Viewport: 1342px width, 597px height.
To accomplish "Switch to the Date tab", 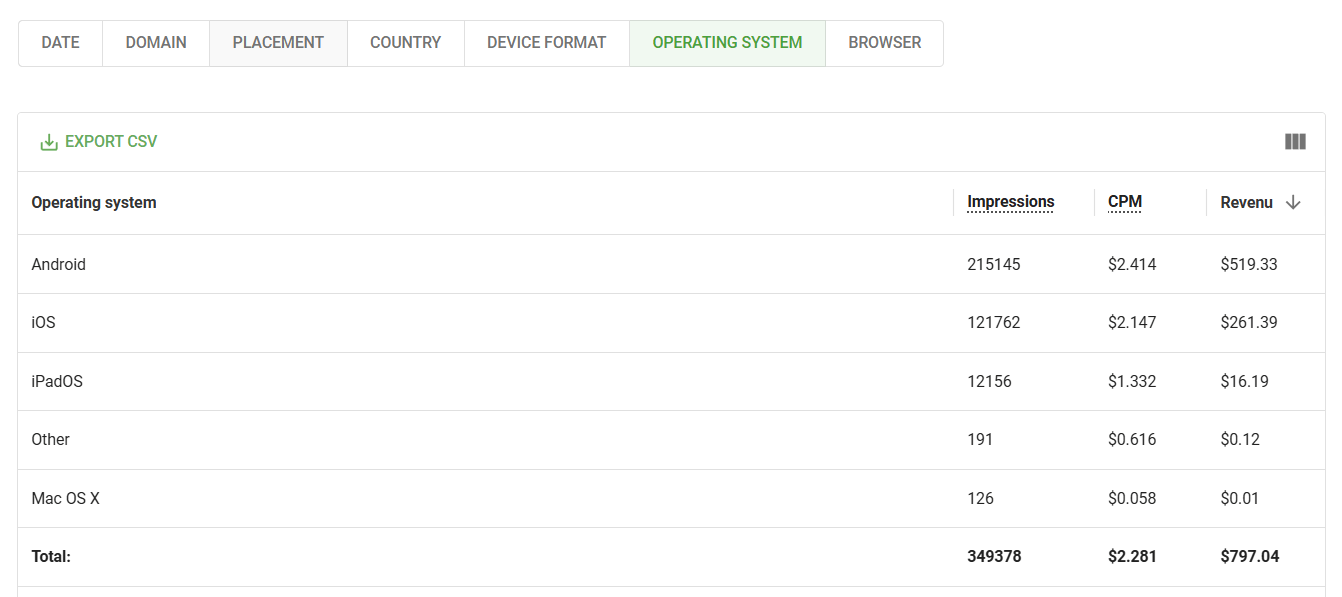I will (60, 43).
